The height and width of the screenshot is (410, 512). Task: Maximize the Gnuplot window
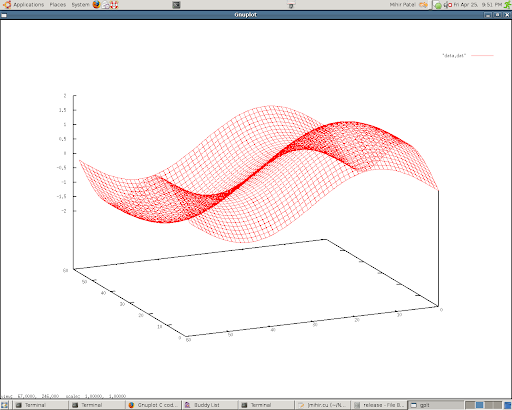497,15
